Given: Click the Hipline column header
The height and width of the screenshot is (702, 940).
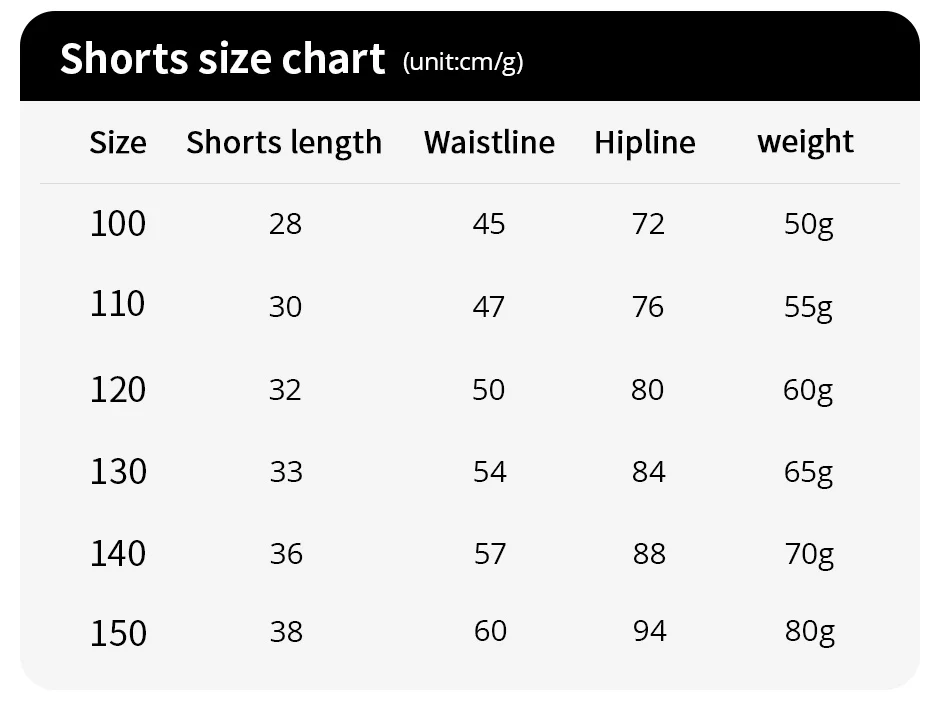Looking at the screenshot, I should point(645,143).
